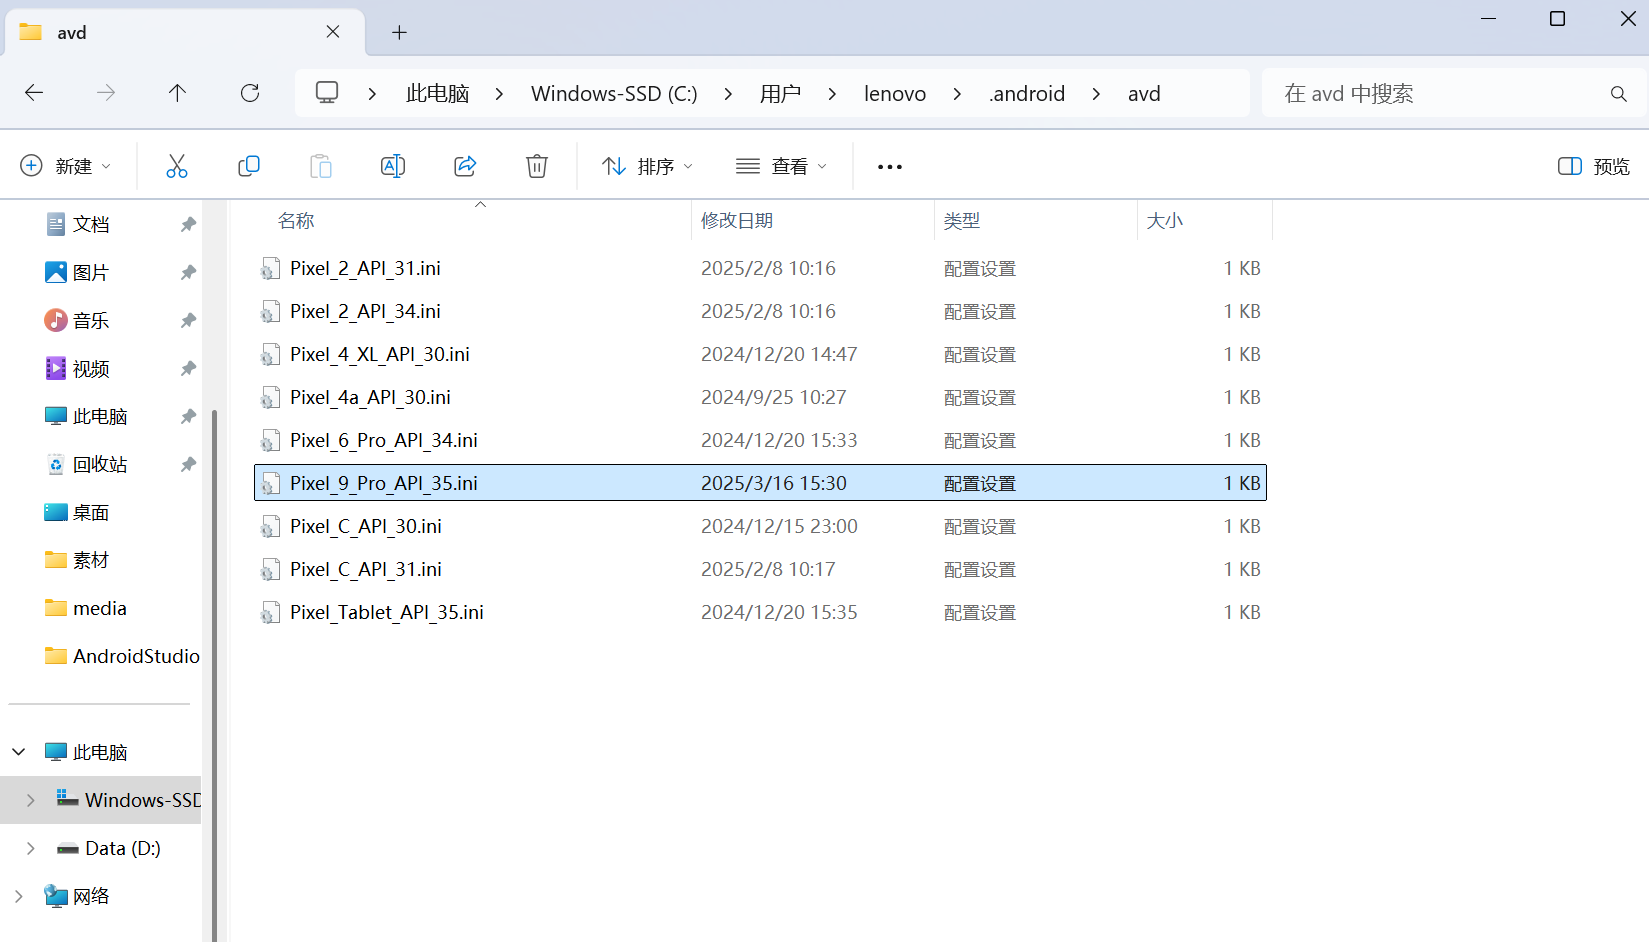The image size is (1649, 942).
Task: Sort by 类型 column header
Action: click(x=962, y=221)
